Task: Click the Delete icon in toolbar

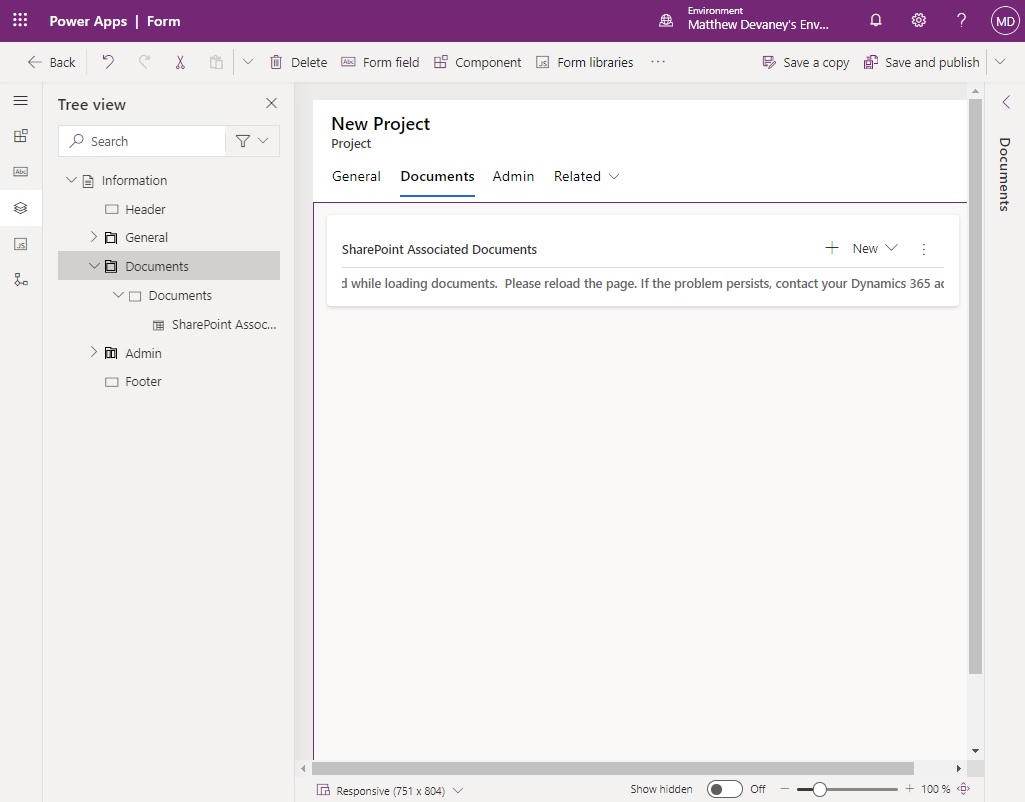Action: [276, 61]
